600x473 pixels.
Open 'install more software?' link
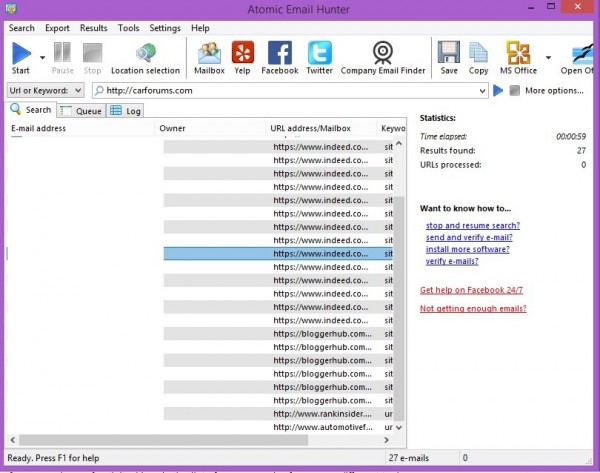(468, 249)
